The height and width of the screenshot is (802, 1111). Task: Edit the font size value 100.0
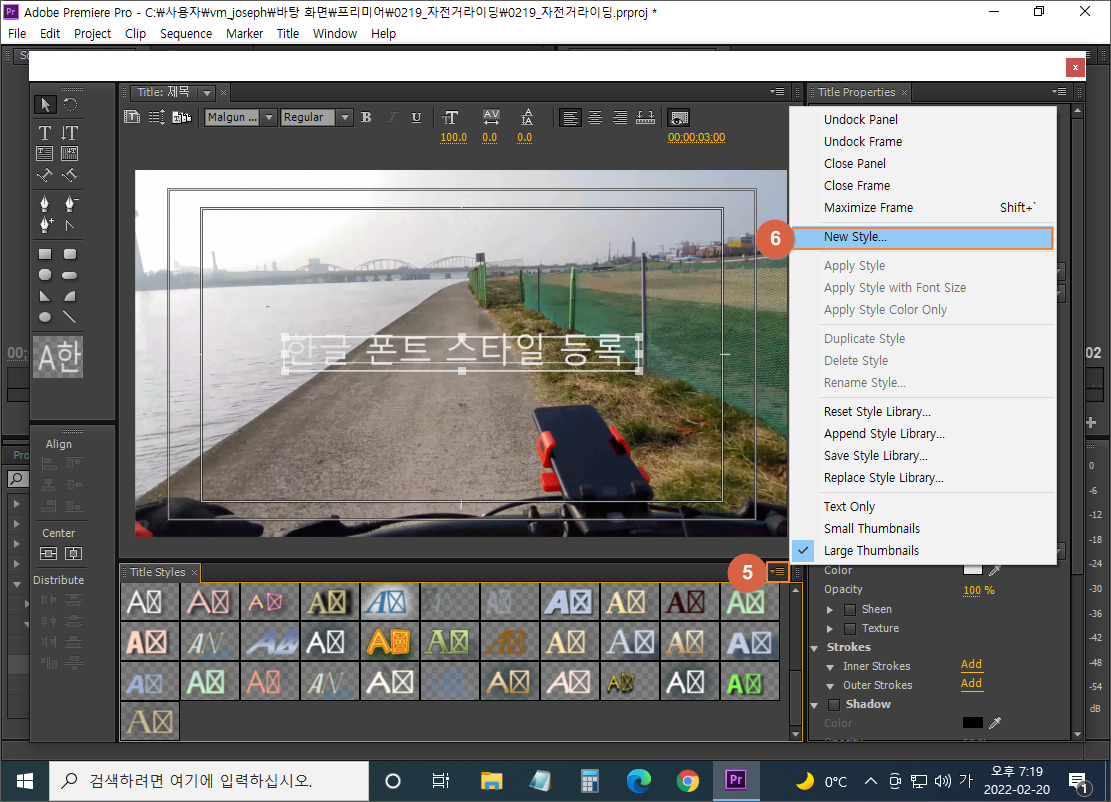click(453, 137)
